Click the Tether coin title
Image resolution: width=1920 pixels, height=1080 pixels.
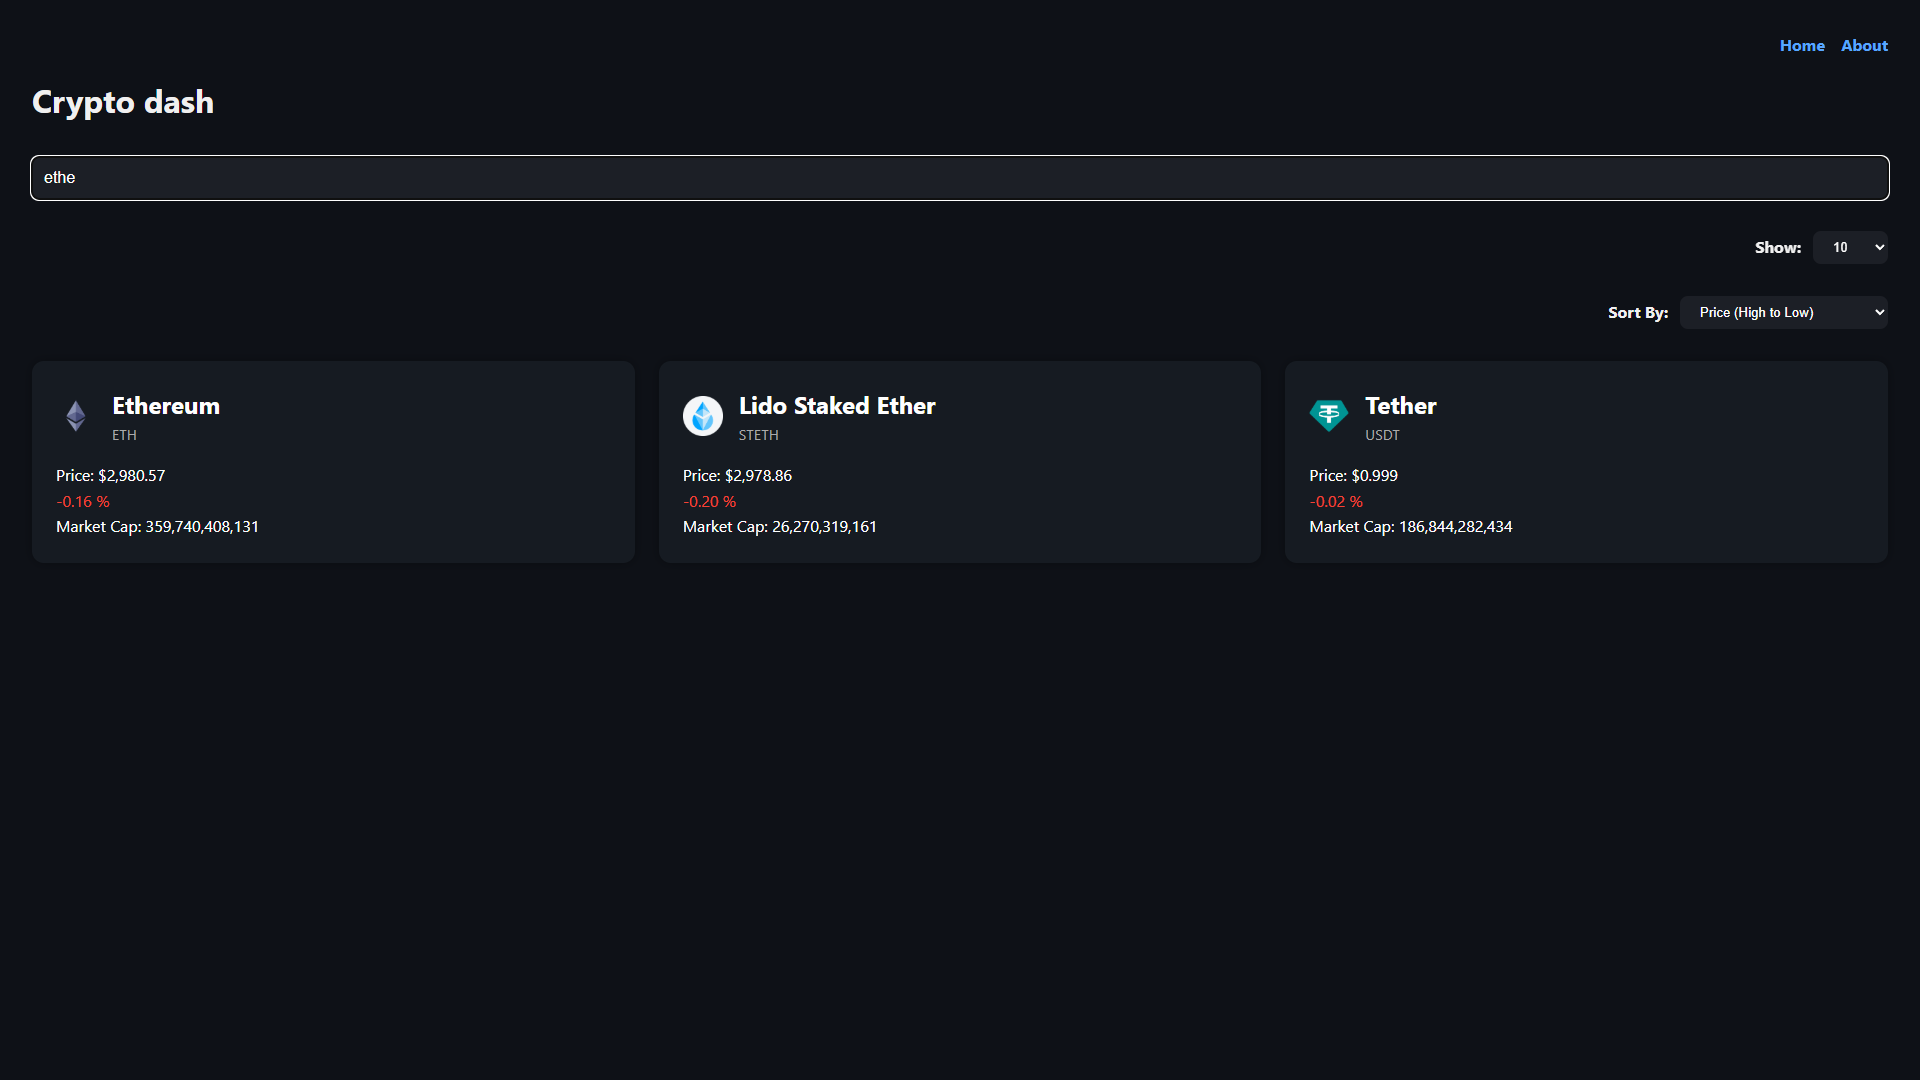point(1400,406)
